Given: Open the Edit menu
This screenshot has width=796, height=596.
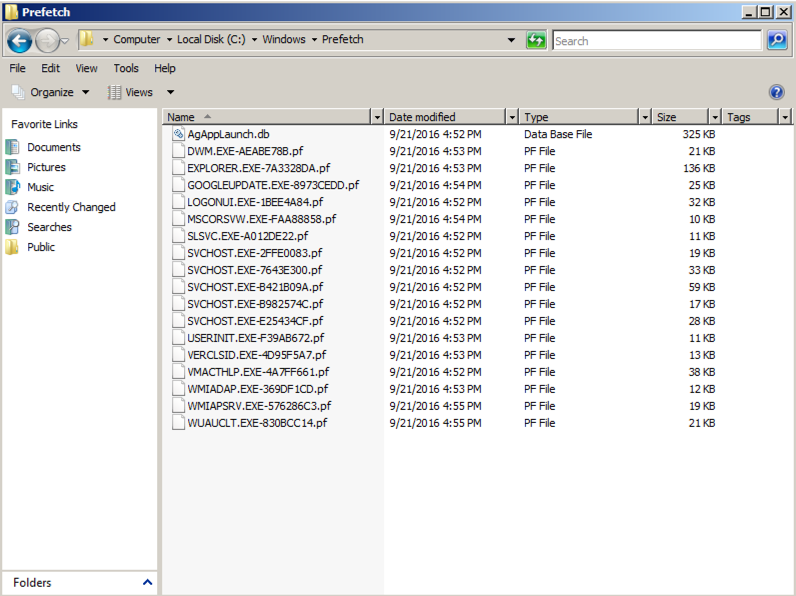Looking at the screenshot, I should coord(50,68).
